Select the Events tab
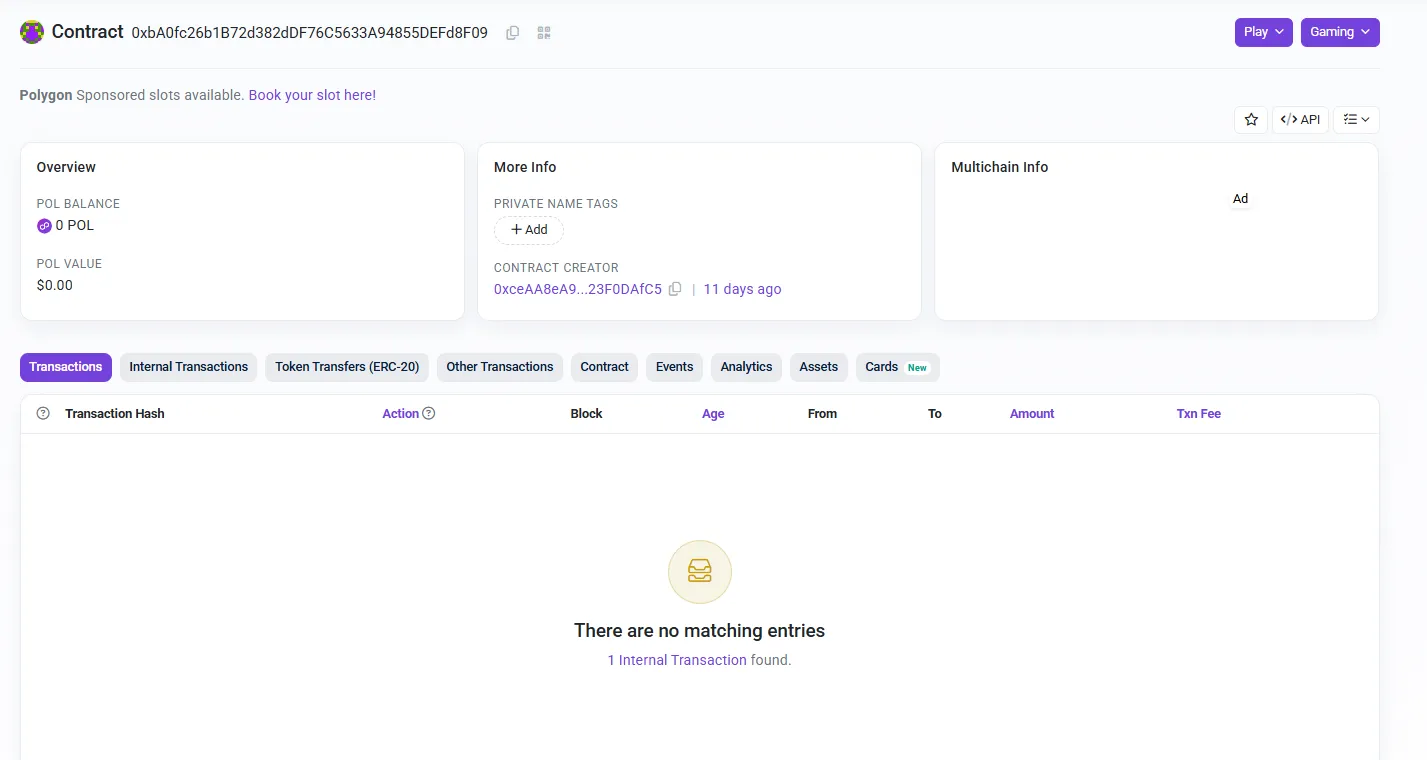The image size is (1427, 760). coord(675,367)
